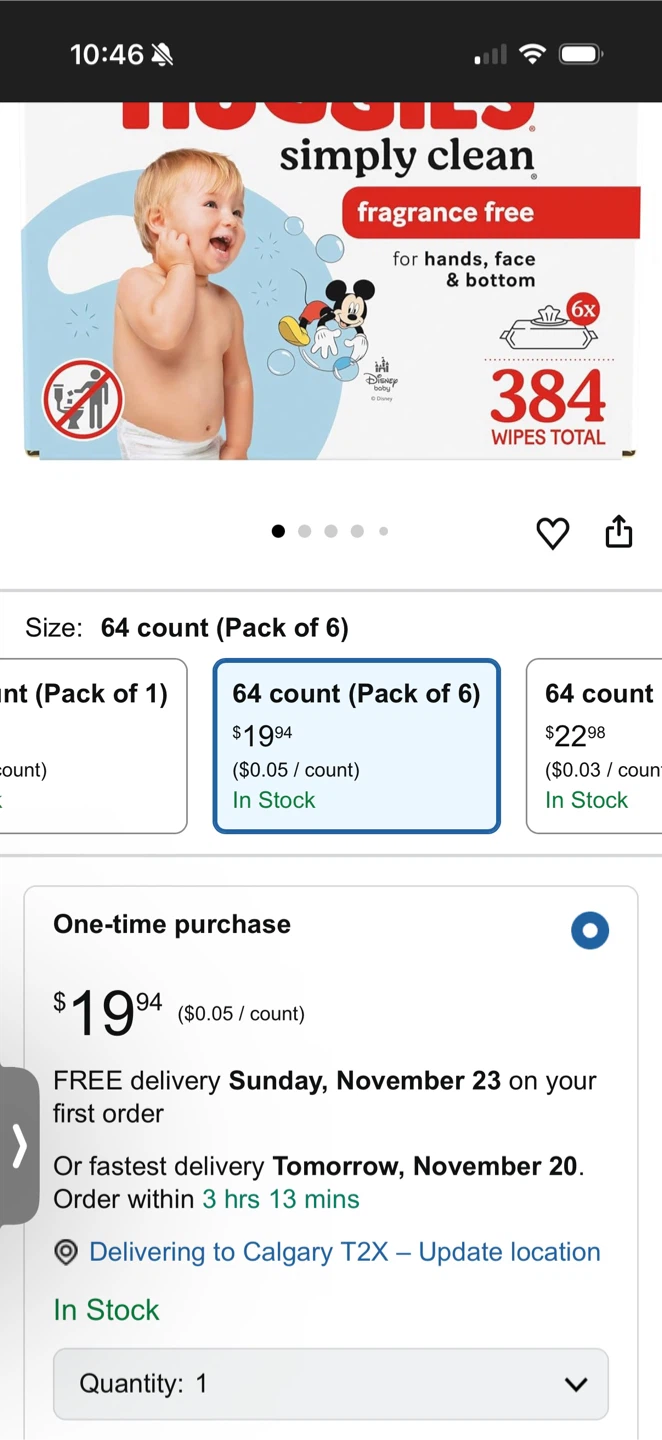The height and width of the screenshot is (1440, 662).
Task: Select the 64 count (Pack of 6) option
Action: click(x=357, y=746)
